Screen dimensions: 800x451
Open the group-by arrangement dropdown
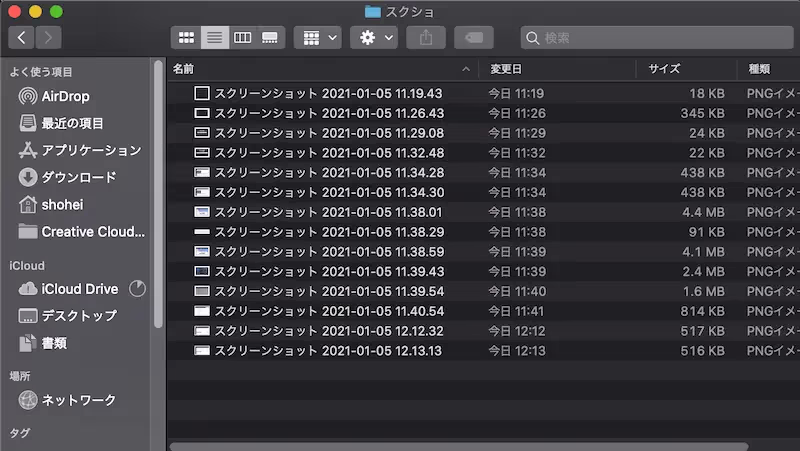pos(318,38)
